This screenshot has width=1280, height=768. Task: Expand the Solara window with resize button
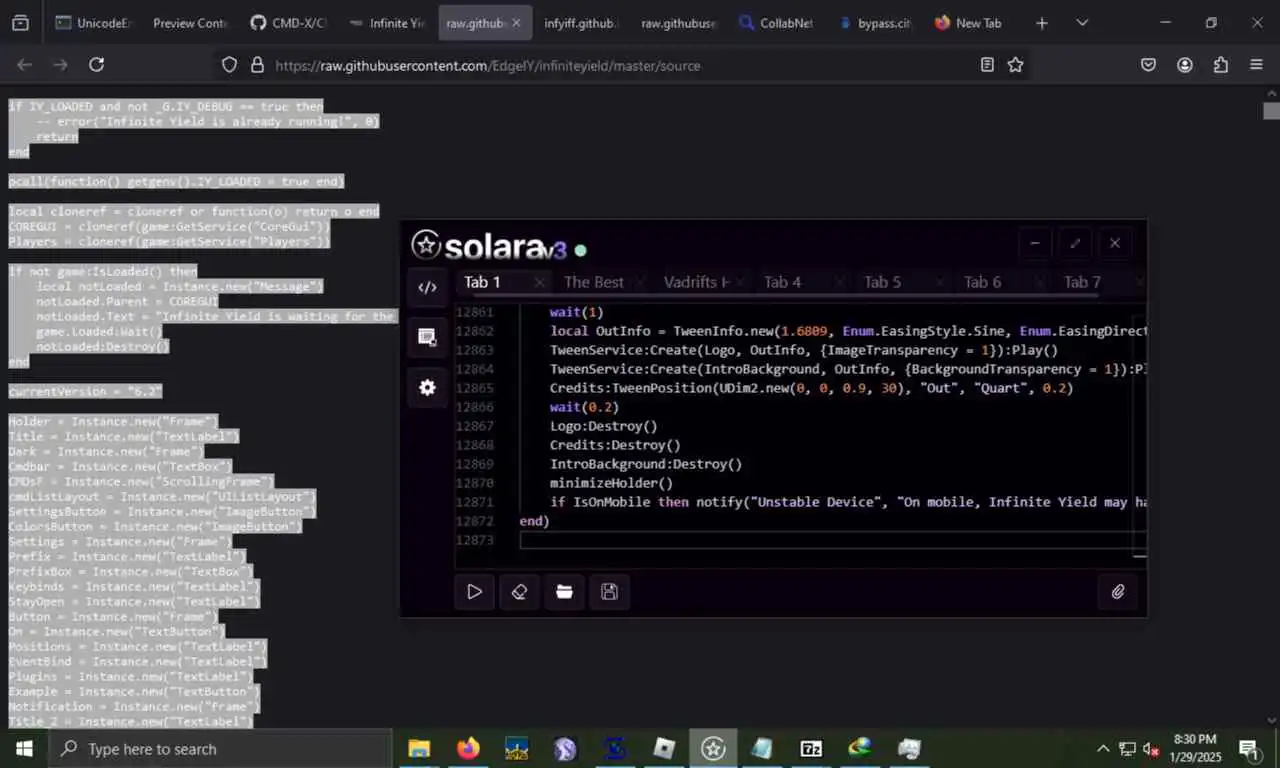click(x=1075, y=243)
